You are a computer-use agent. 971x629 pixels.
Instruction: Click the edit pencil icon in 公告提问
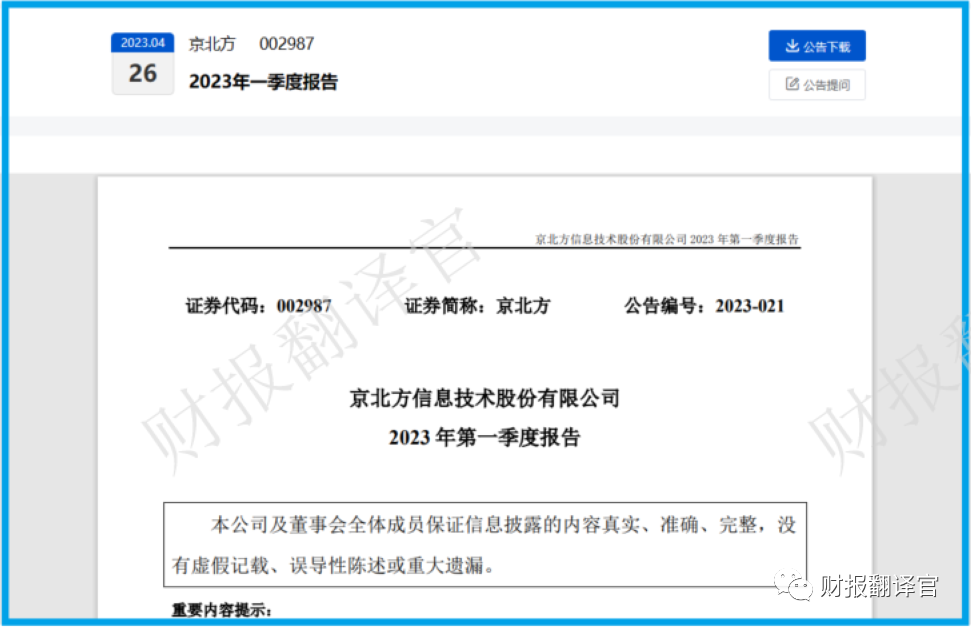793,85
